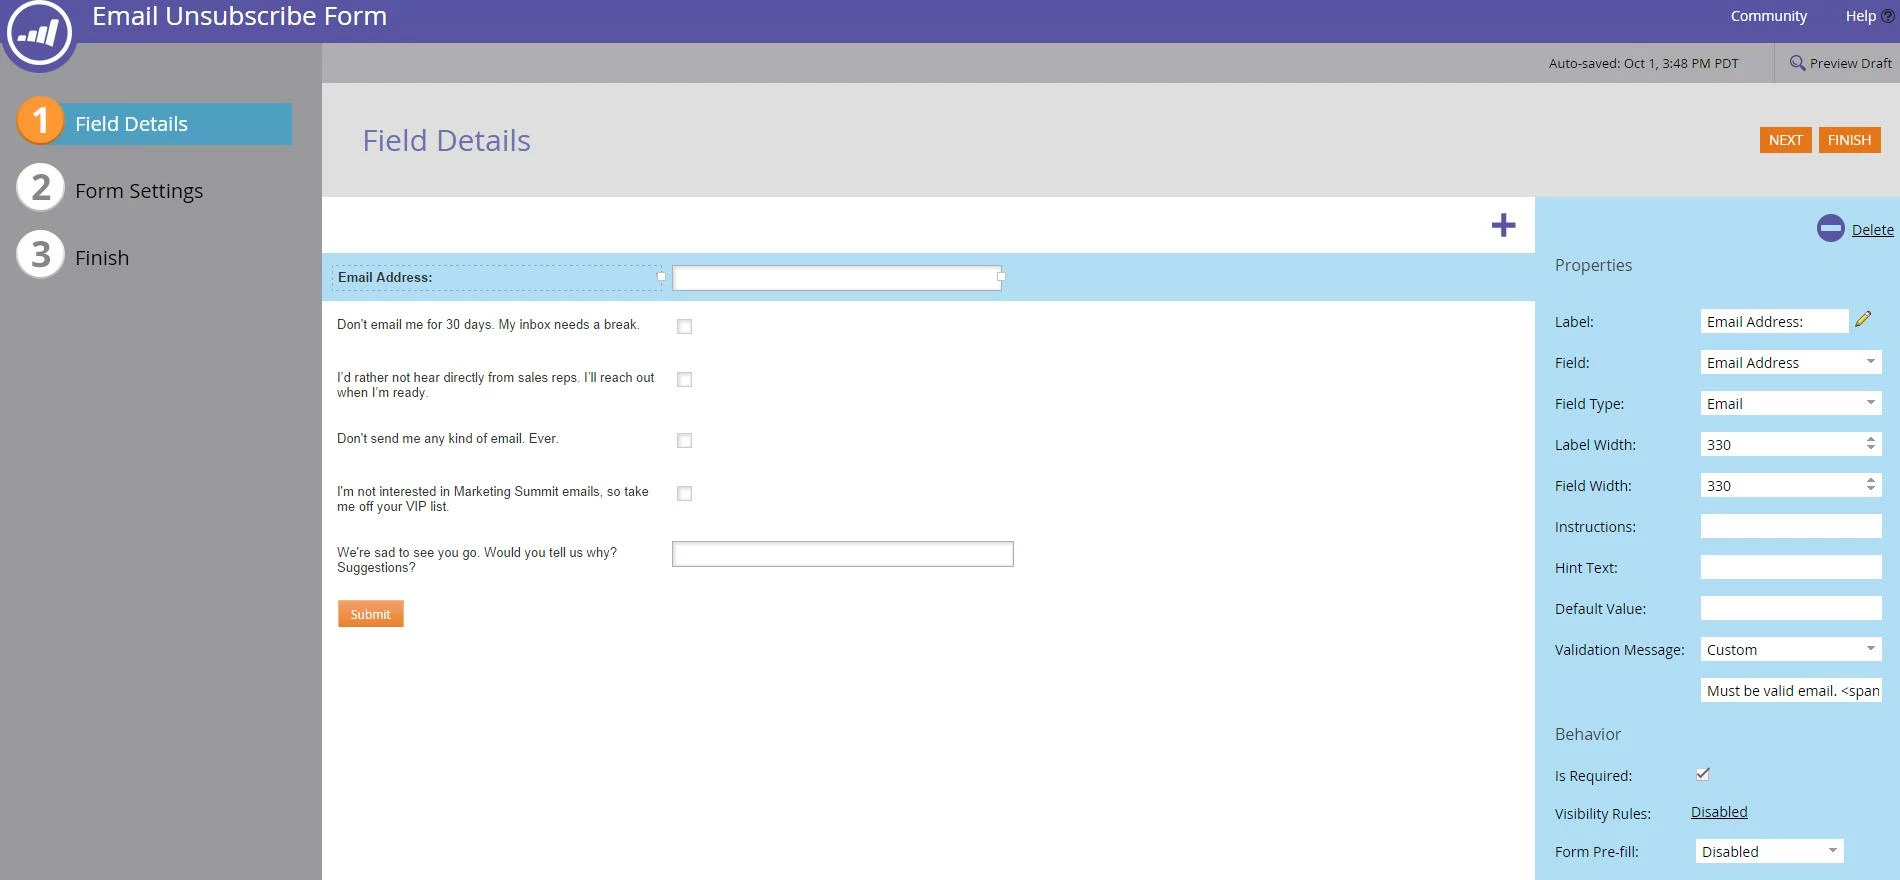Click the Default Value input field

[1790, 608]
